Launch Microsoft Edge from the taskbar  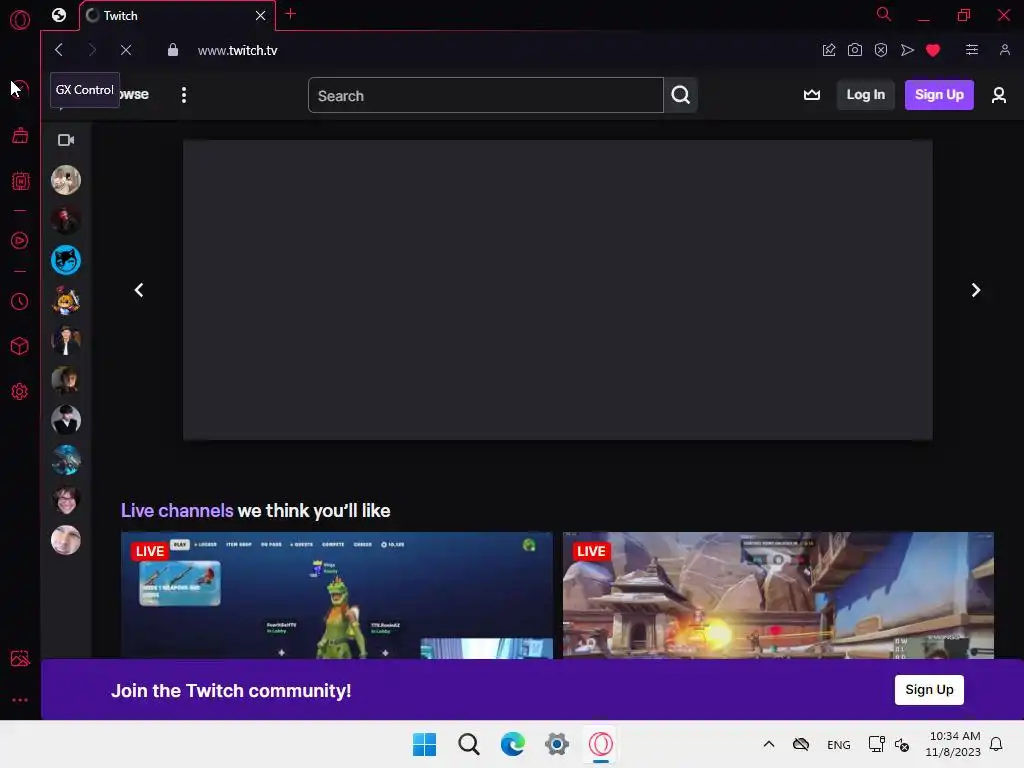click(x=513, y=744)
